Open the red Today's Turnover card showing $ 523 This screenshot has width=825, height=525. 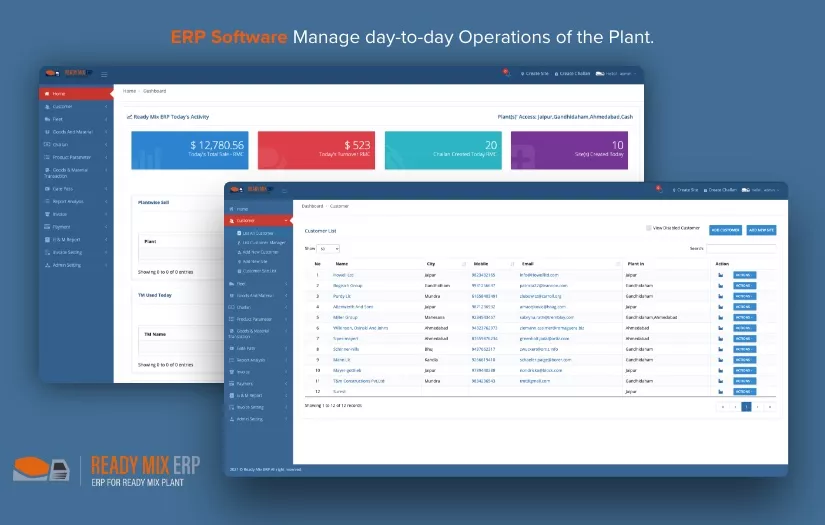[316, 150]
